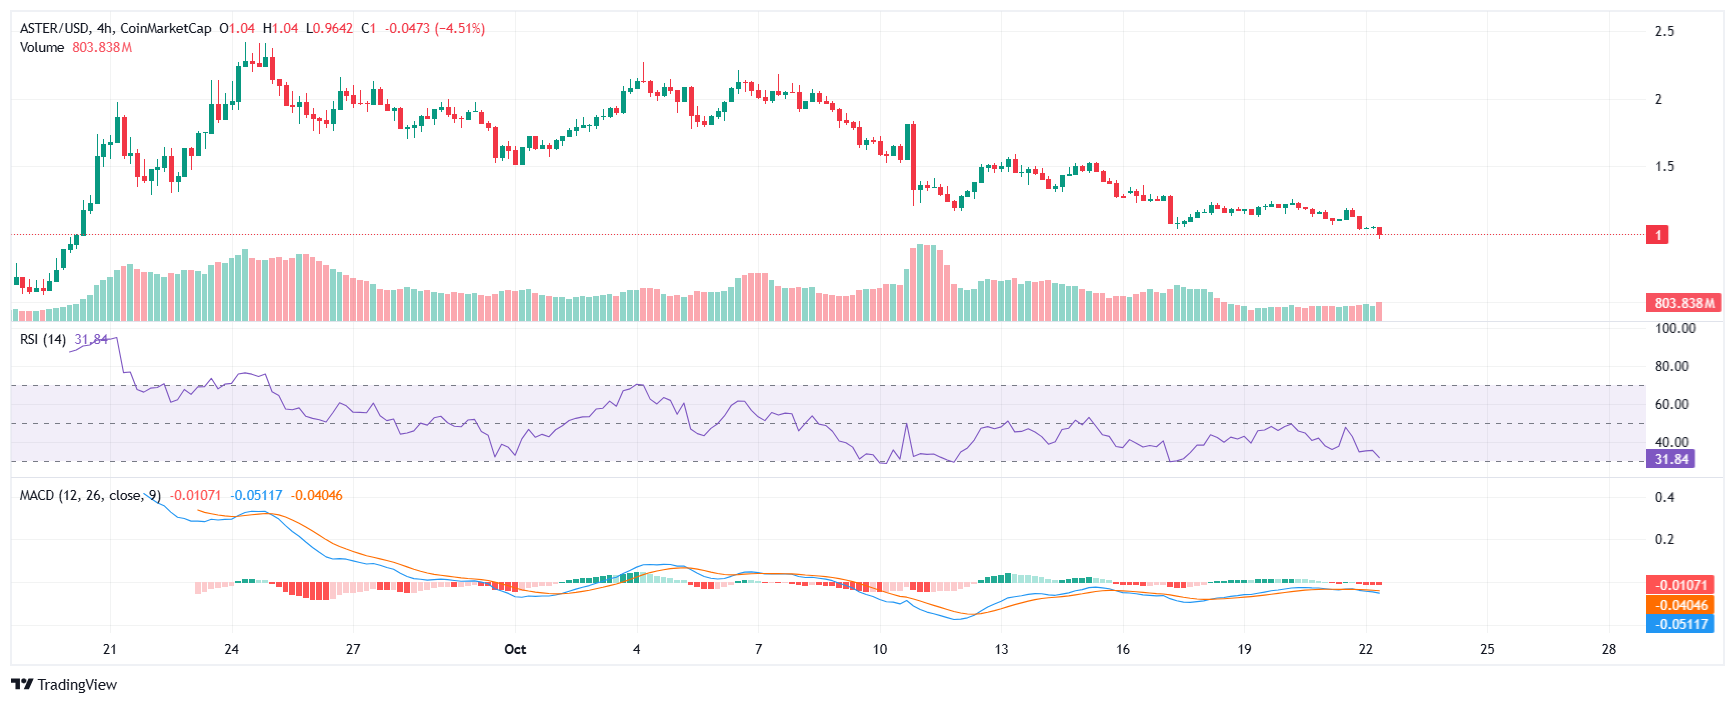Screen dimensions: 1735x704
Task: Click the TradingView logo icon
Action: [21, 685]
